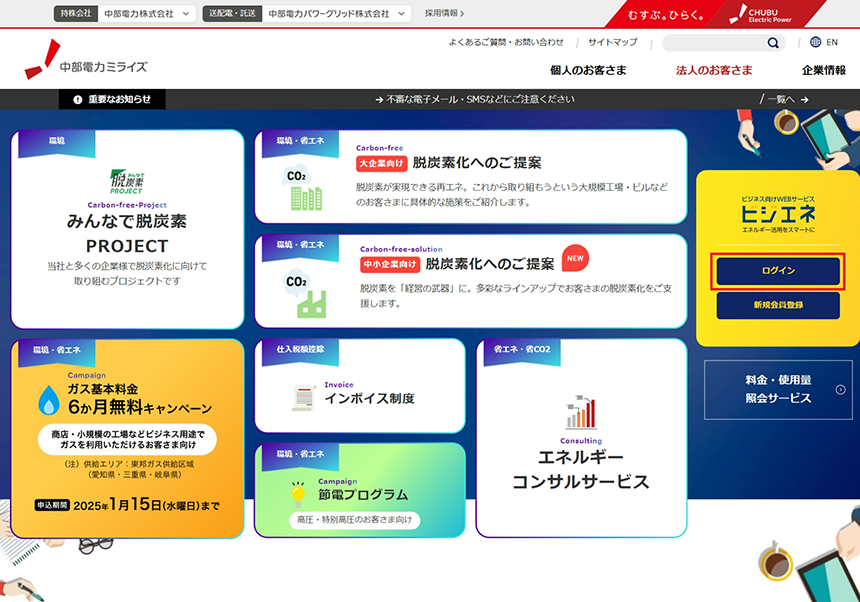
Task: Open the 料金・使用量照会サービス button
Action: [778, 390]
